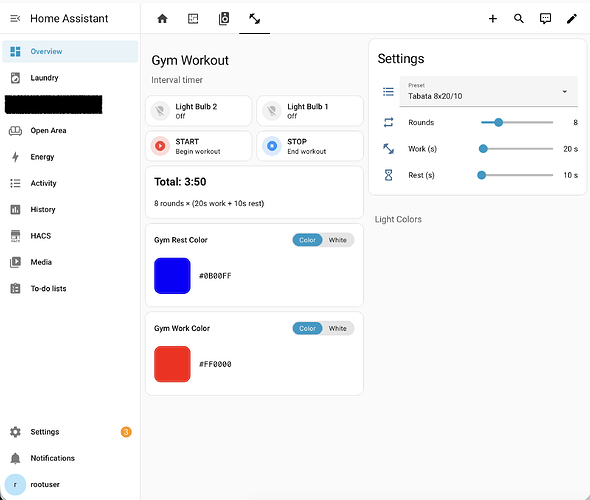
Task: Click the rootuser avatar circle
Action: (x=15, y=485)
